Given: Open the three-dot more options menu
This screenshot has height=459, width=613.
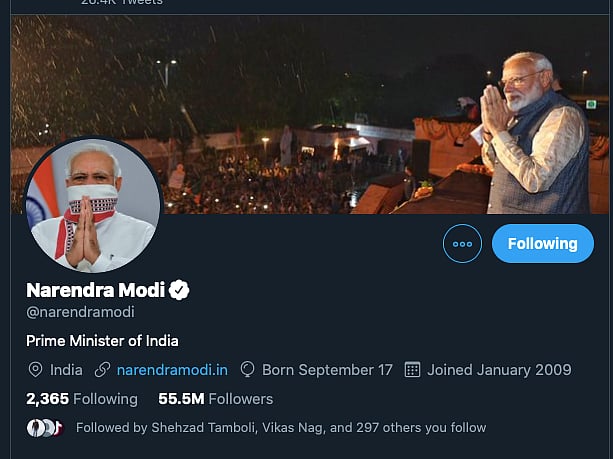Looking at the screenshot, I should pos(462,243).
